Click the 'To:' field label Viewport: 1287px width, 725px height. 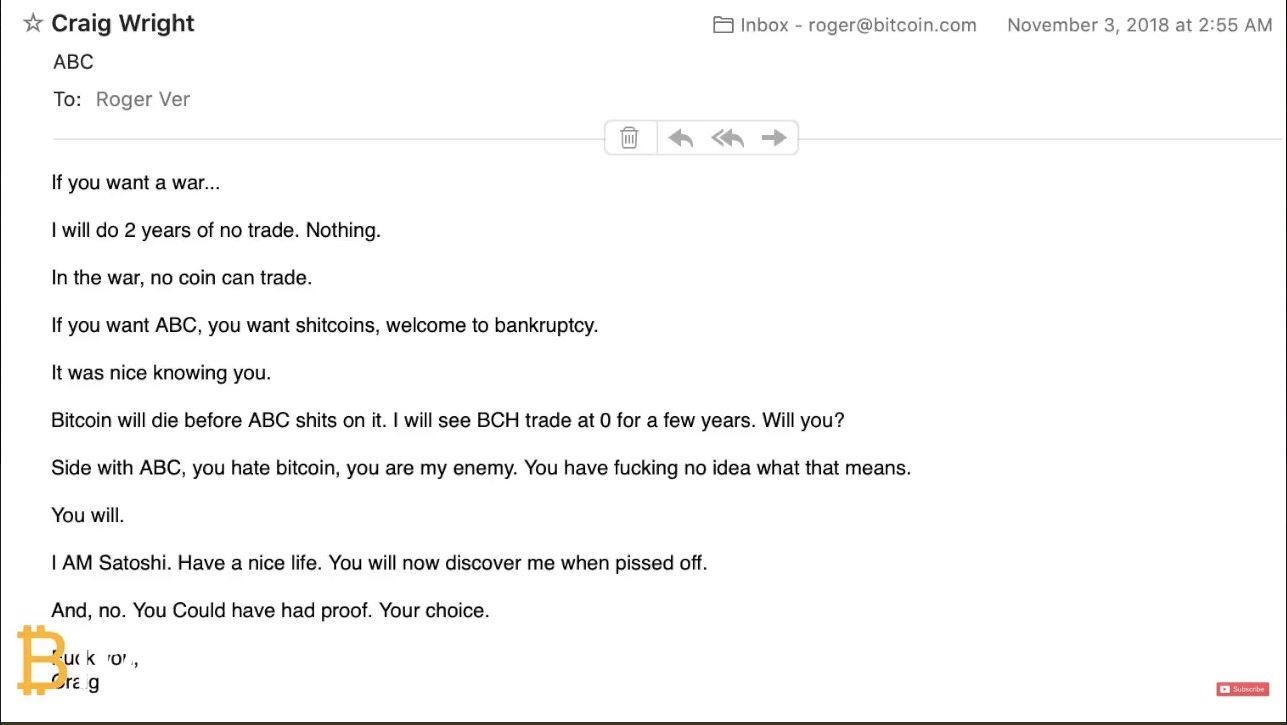[x=67, y=99]
